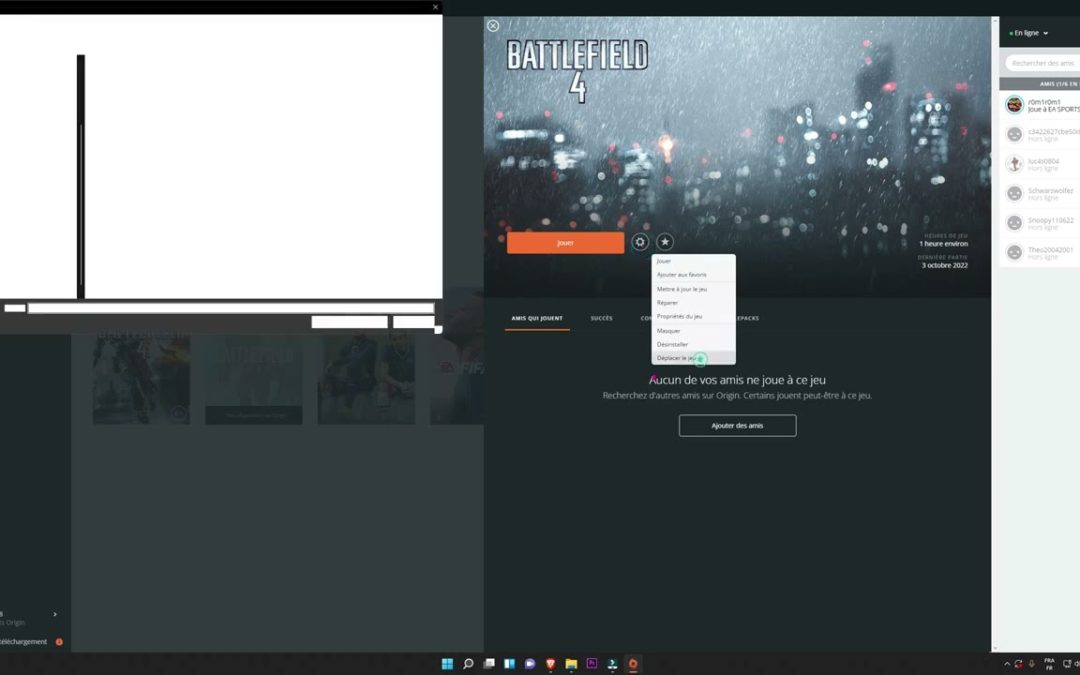This screenshot has width=1080, height=675.
Task: Open Propriétés du jeu menu entry
Action: tap(694, 317)
